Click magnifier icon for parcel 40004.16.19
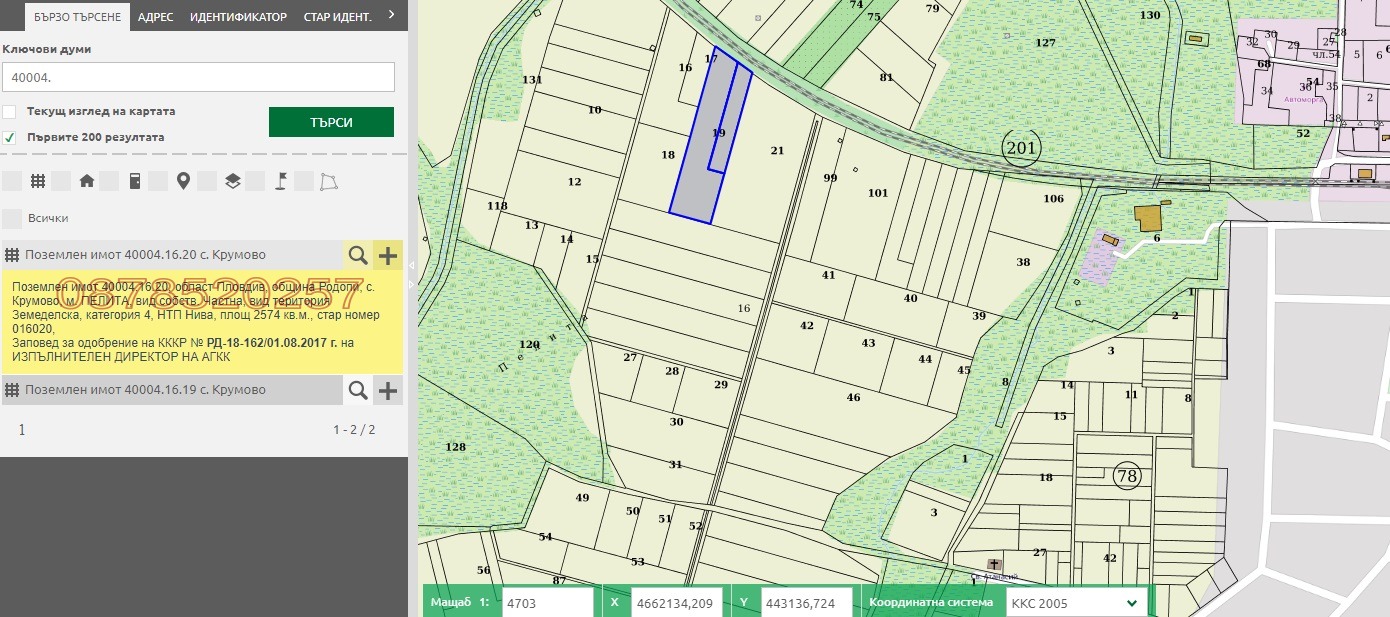The image size is (1390, 617). [x=358, y=390]
